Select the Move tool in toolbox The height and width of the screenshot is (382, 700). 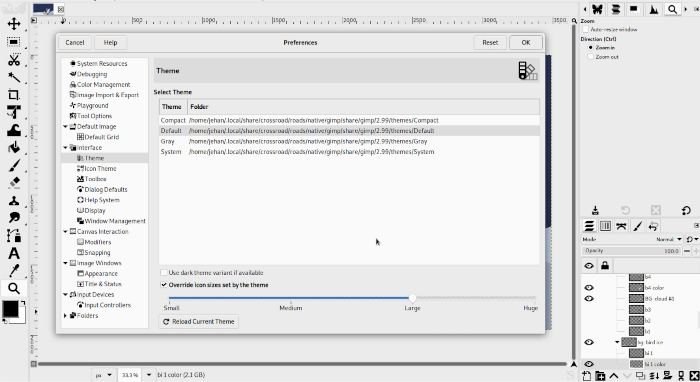click(x=14, y=24)
